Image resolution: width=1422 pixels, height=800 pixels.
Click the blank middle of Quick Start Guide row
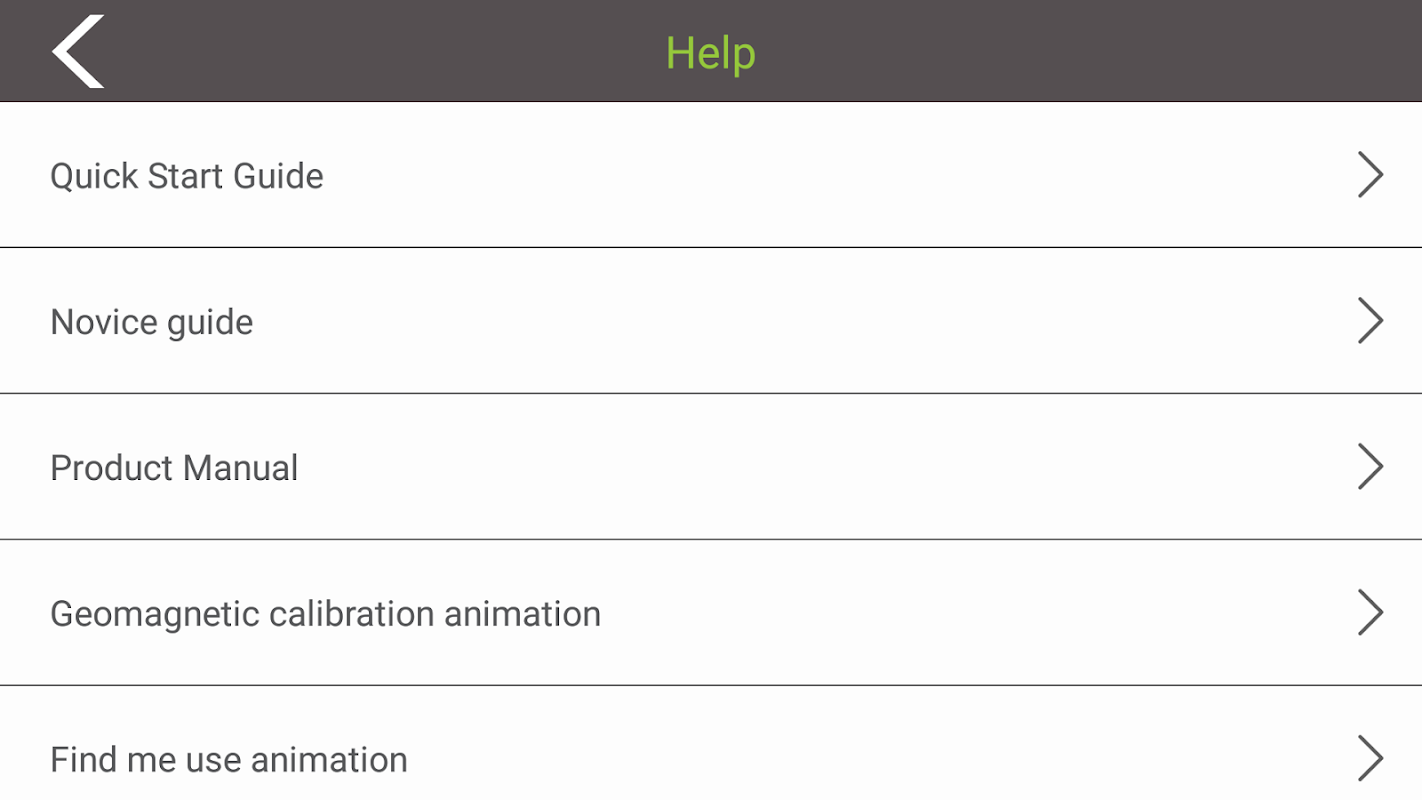point(800,176)
